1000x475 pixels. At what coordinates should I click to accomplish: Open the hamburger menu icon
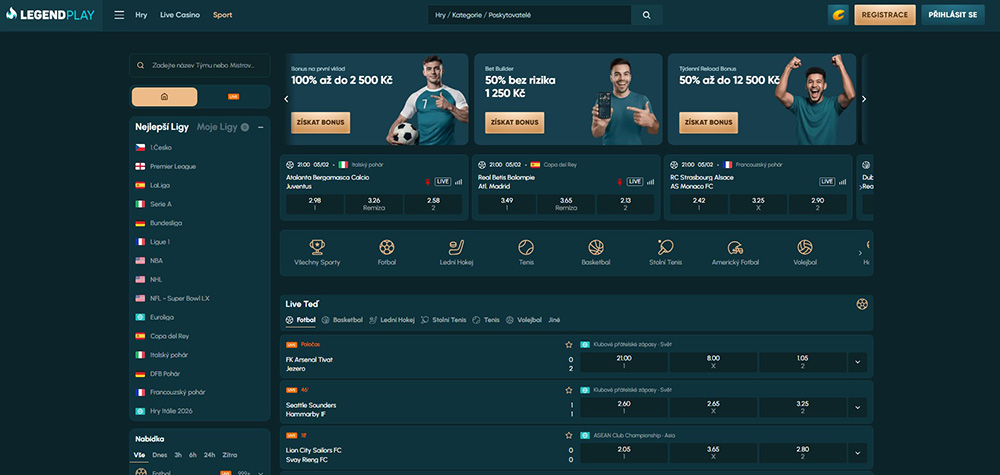pos(119,15)
